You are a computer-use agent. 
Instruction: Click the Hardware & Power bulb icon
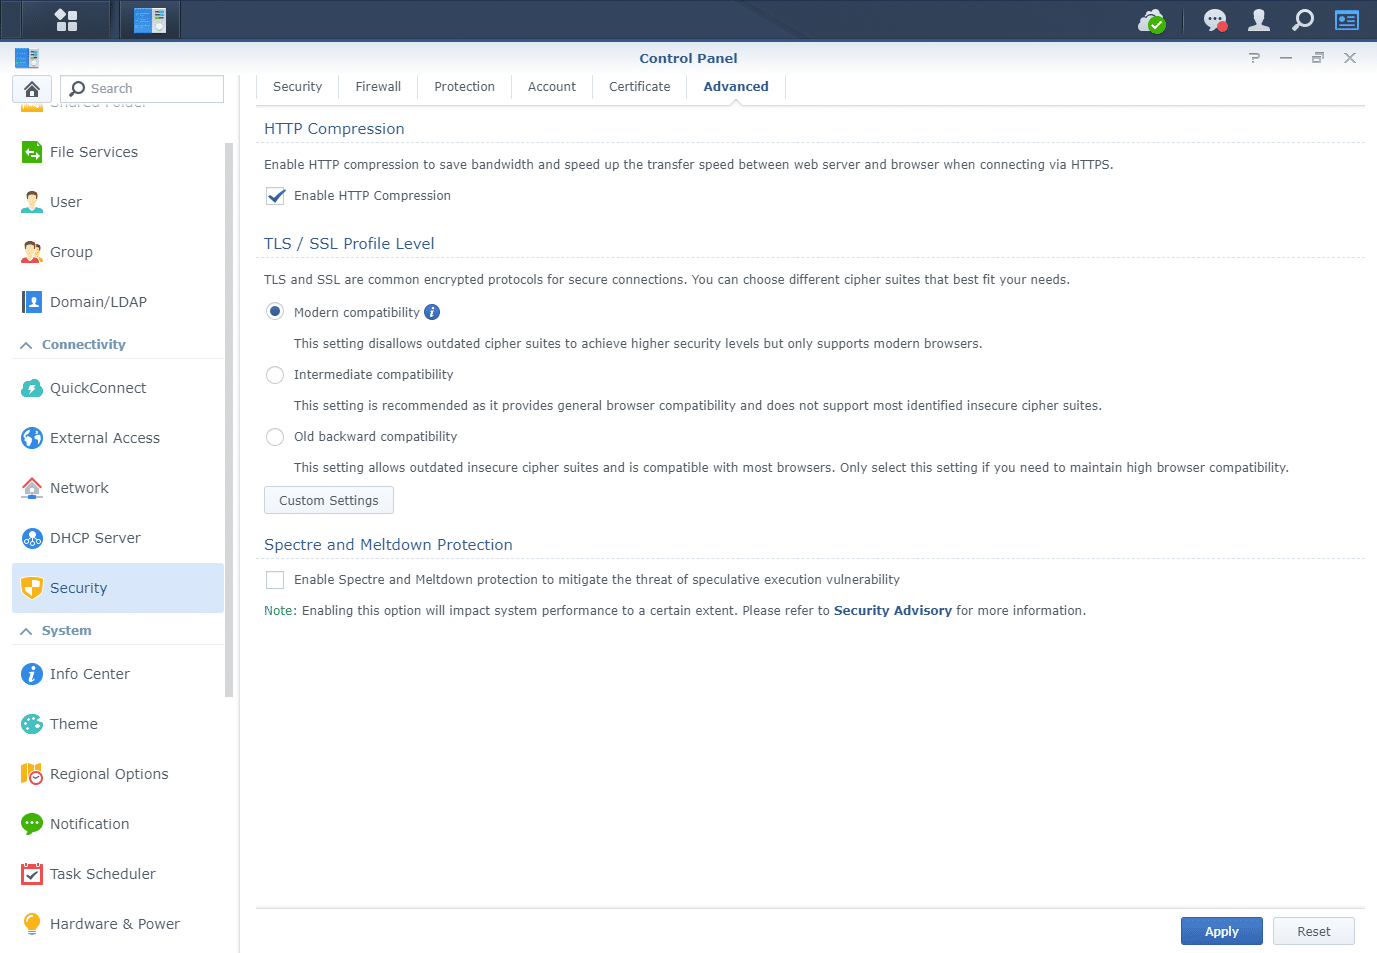(x=32, y=924)
